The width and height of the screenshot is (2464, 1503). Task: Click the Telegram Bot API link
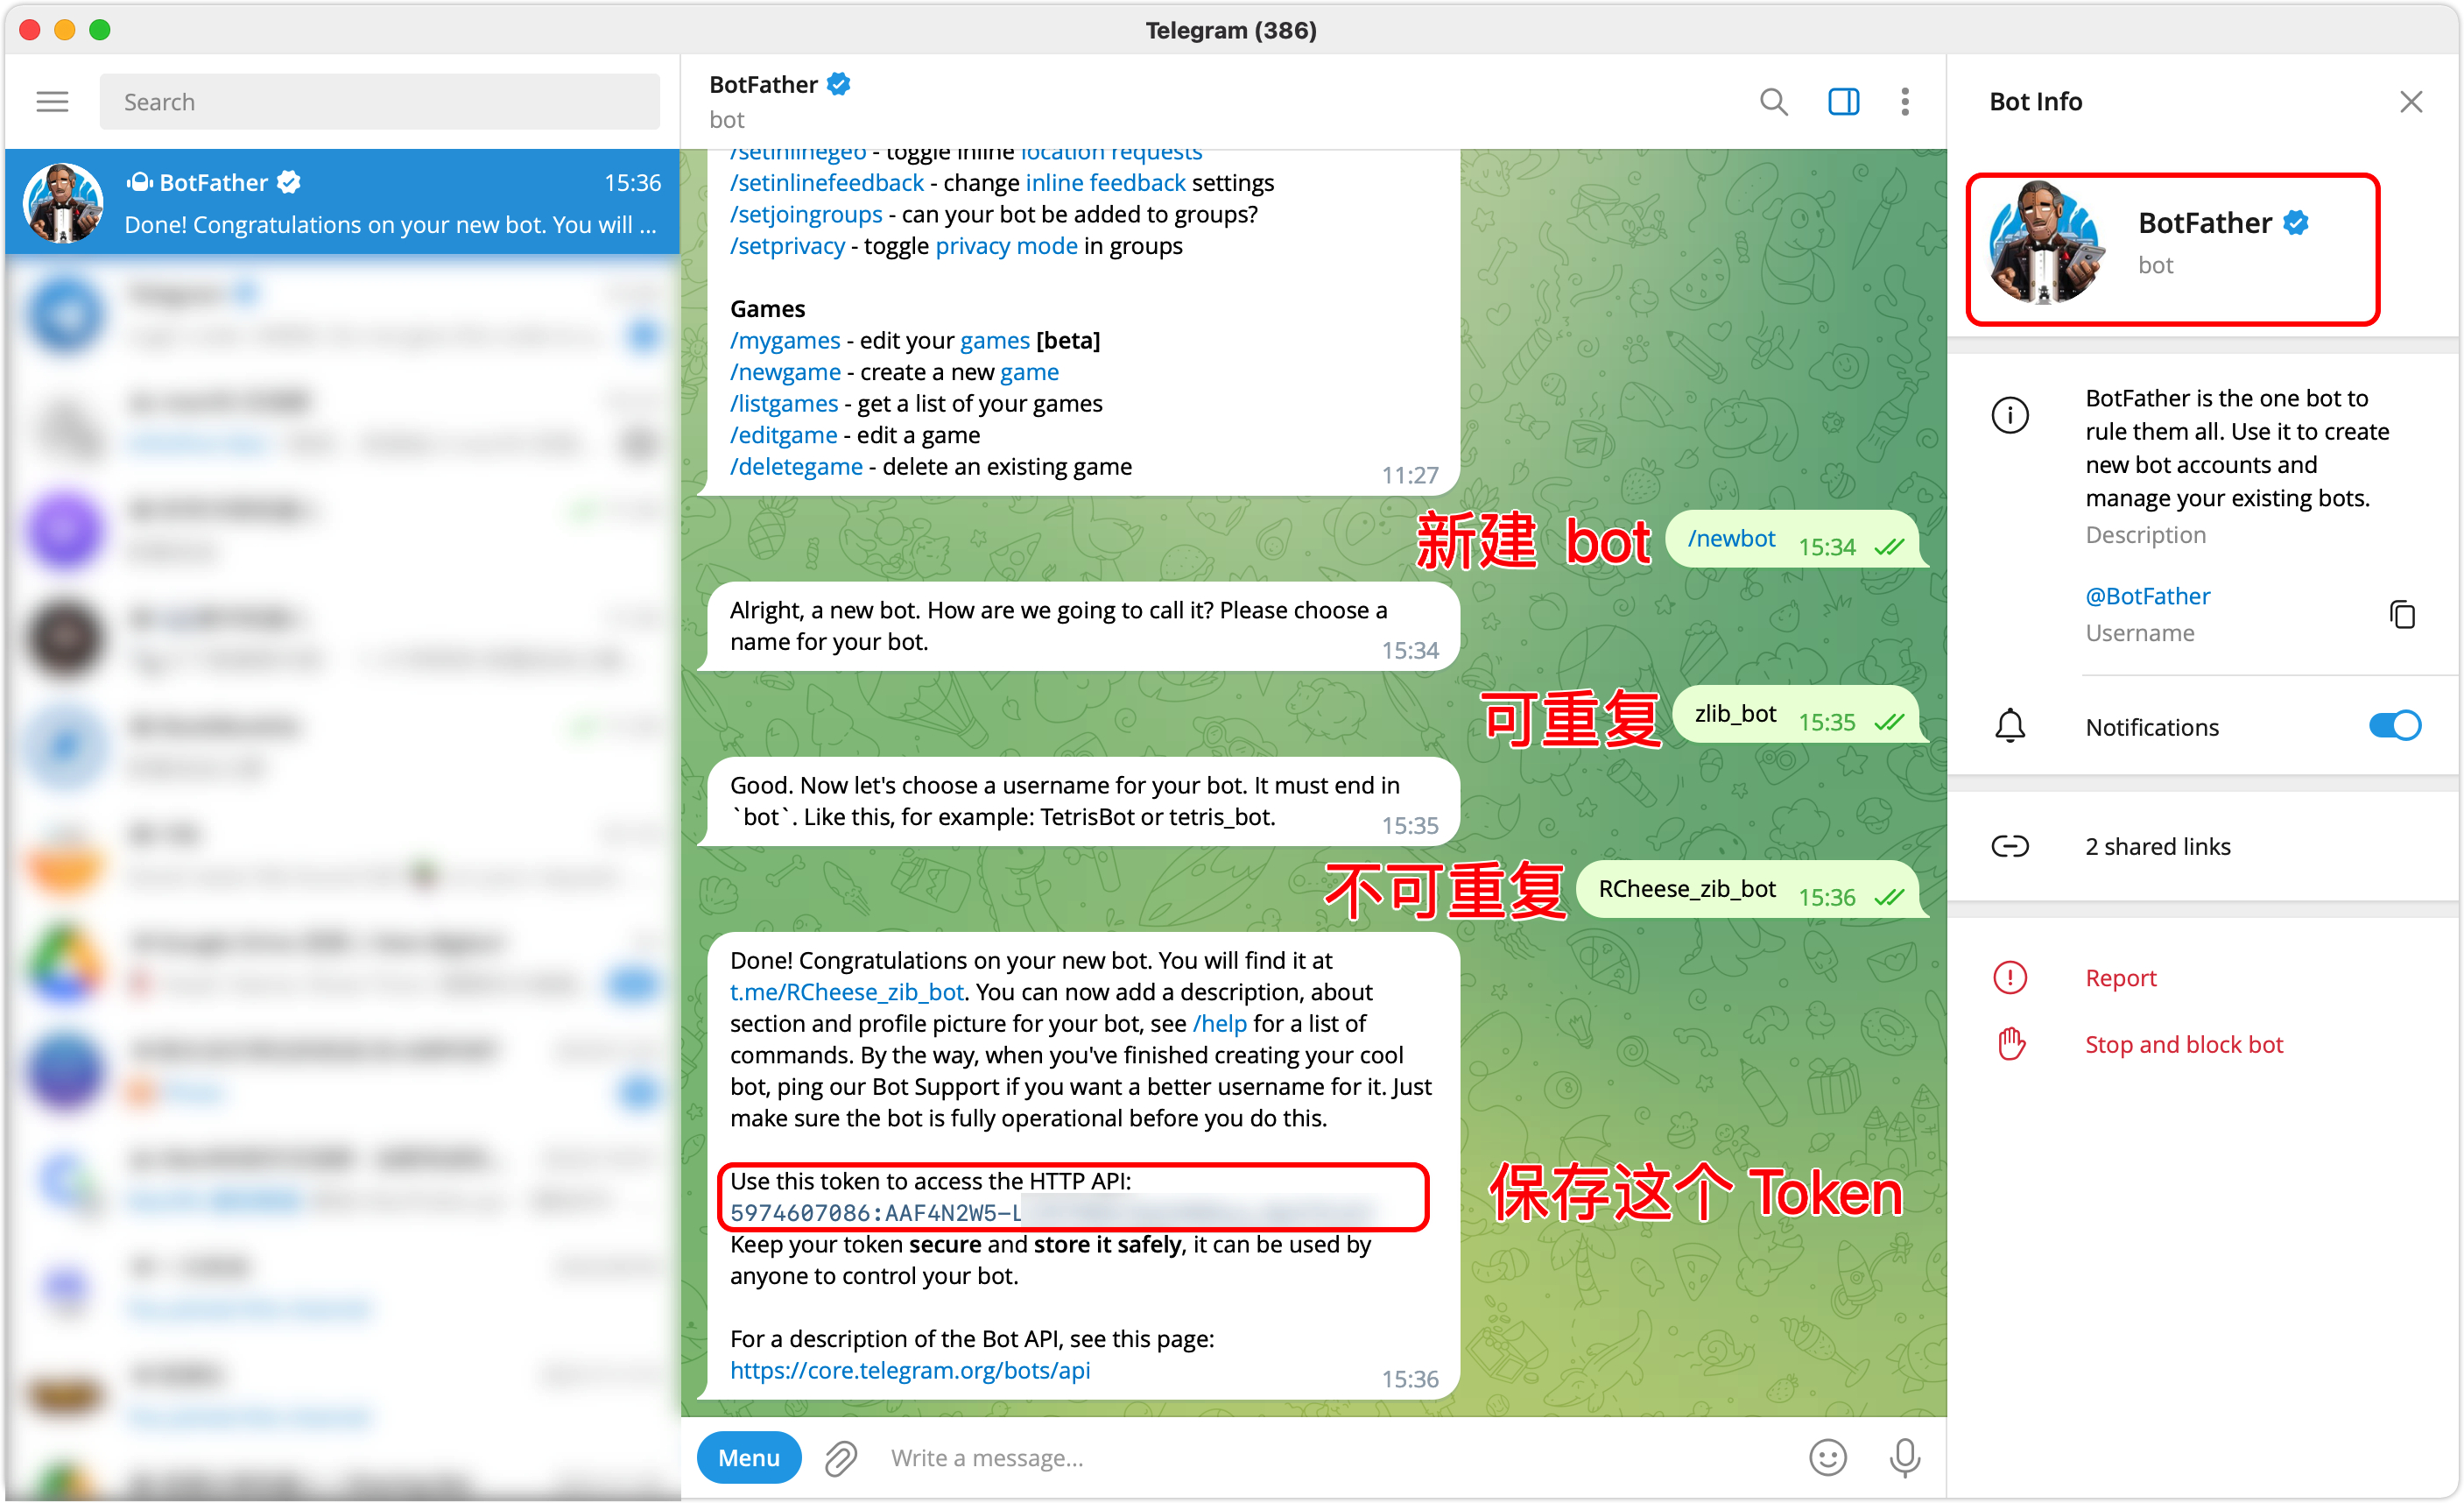click(915, 1369)
